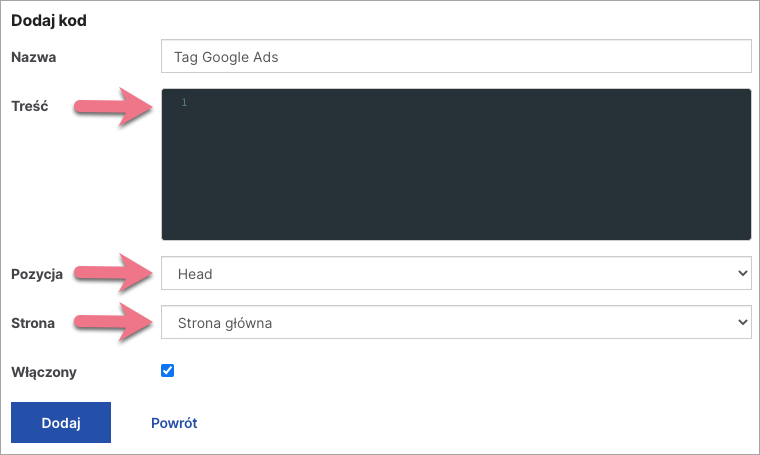This screenshot has height=455, width=760.
Task: Click the Pozycja field label
Action: (x=37, y=273)
